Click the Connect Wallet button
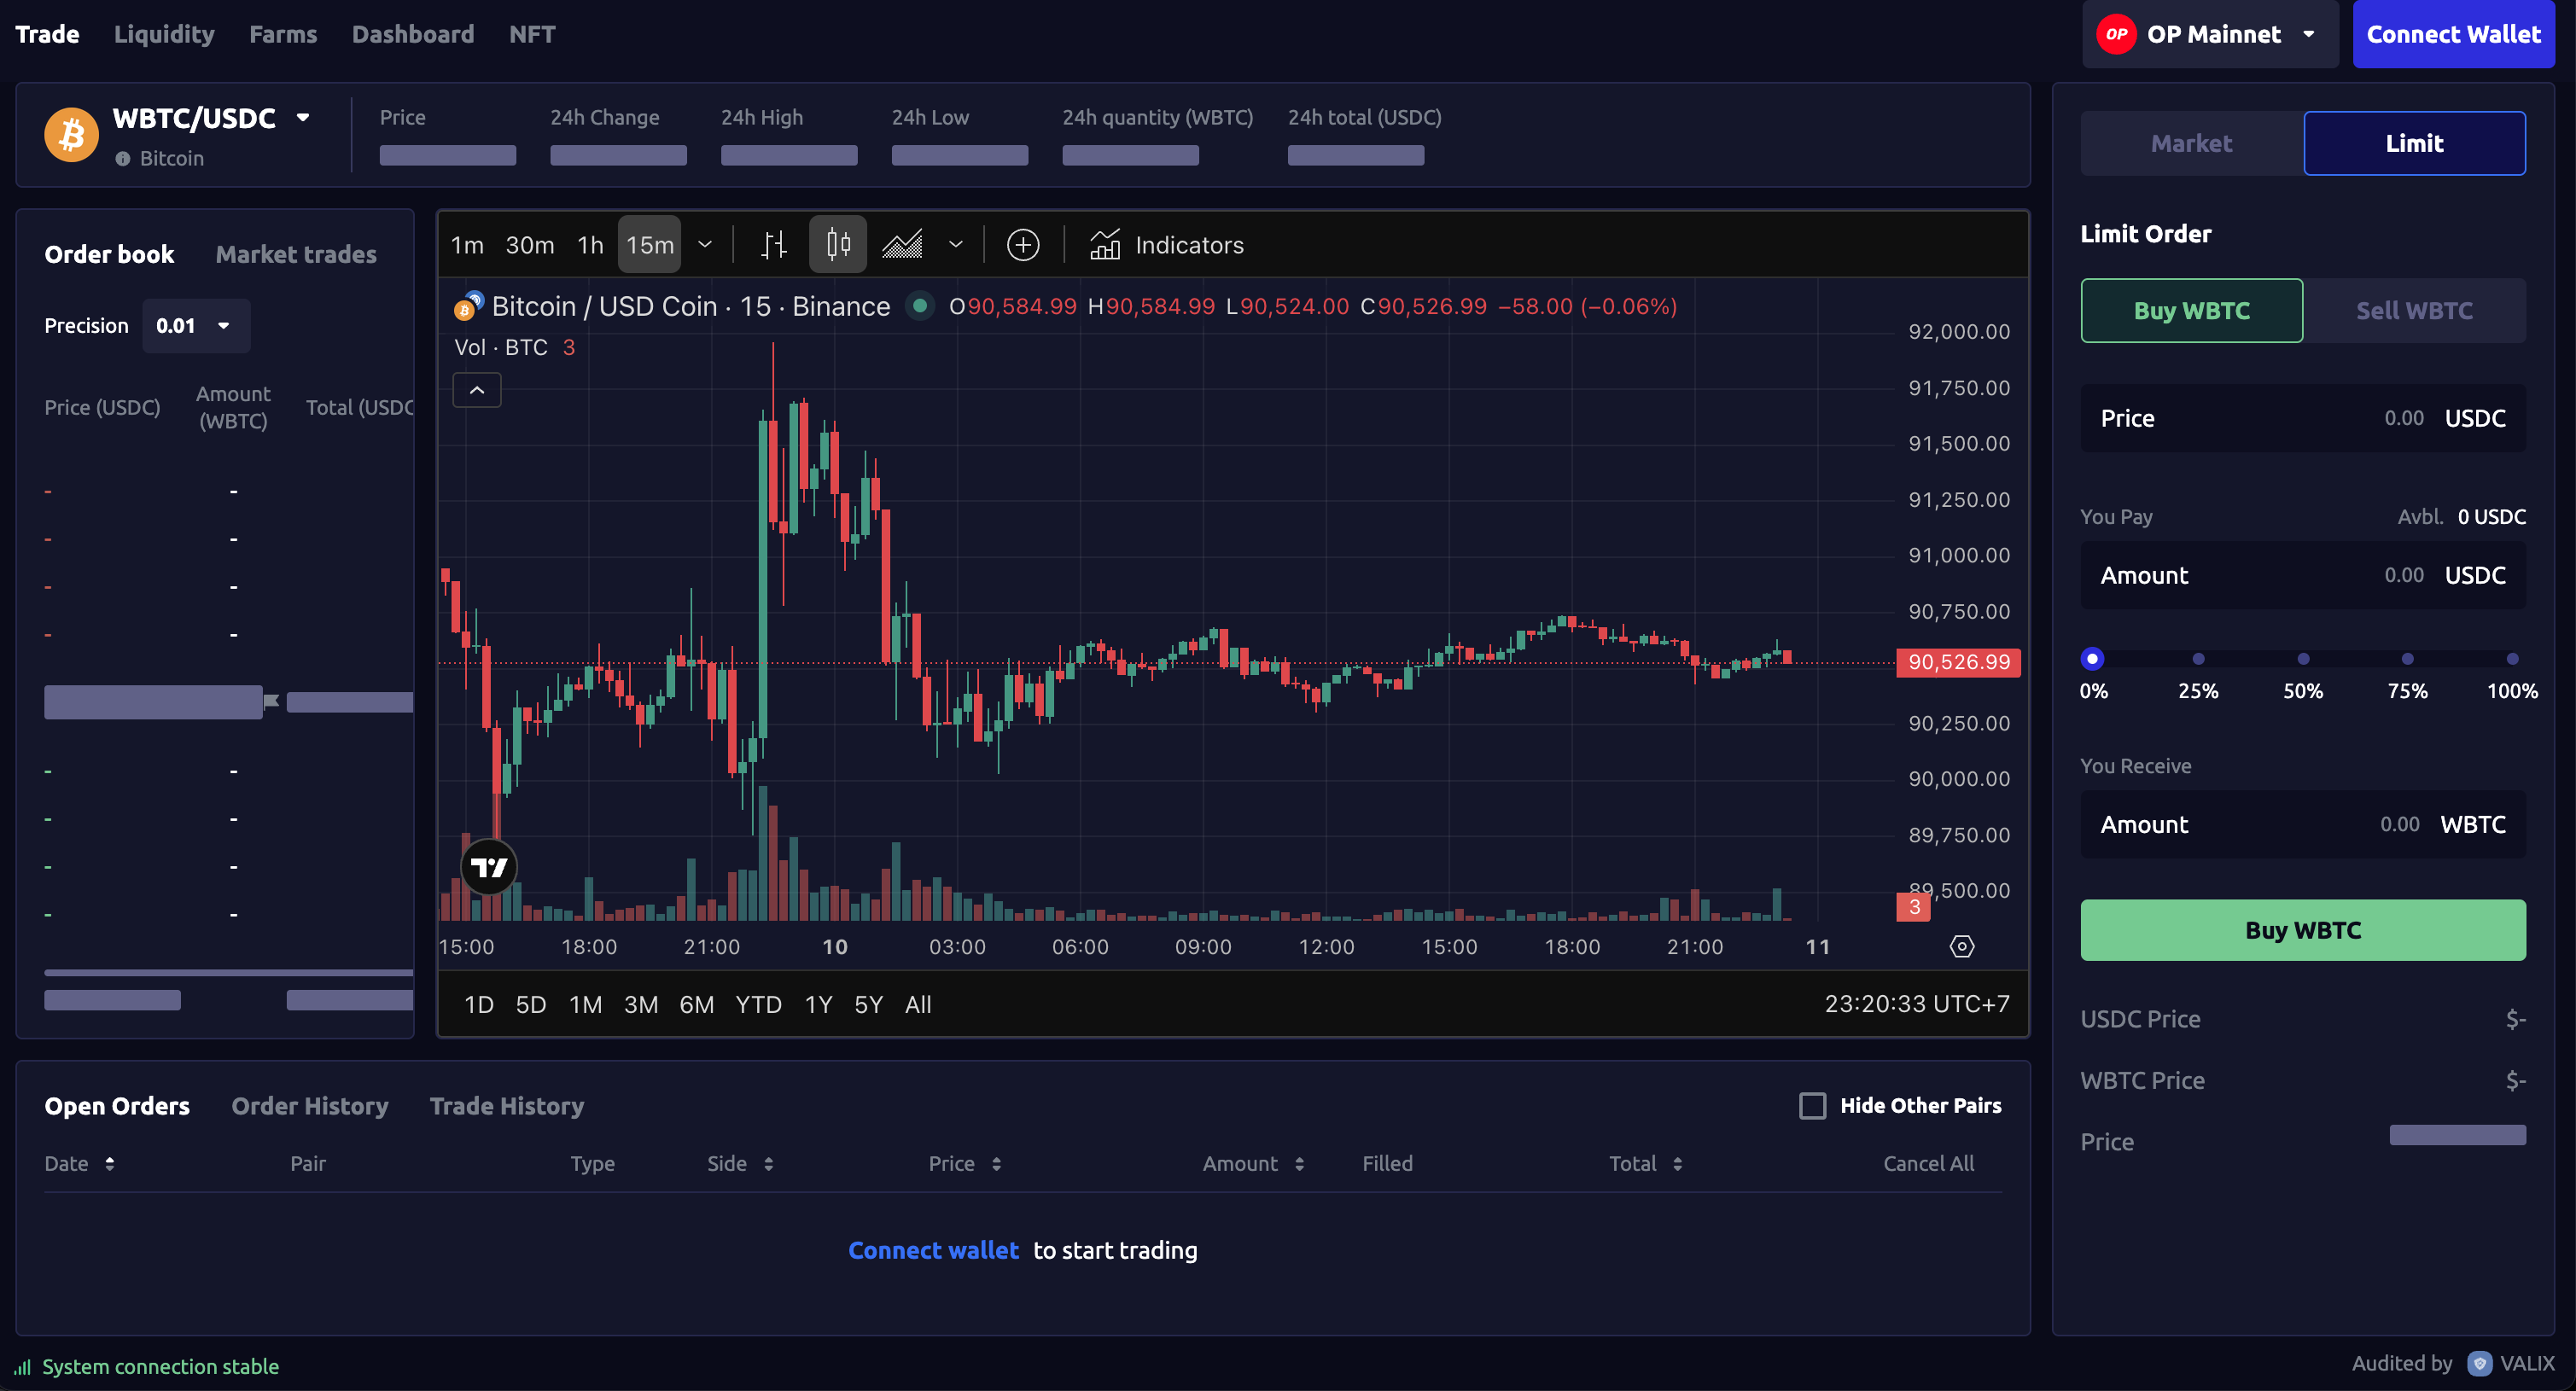The height and width of the screenshot is (1391, 2576). (2453, 35)
